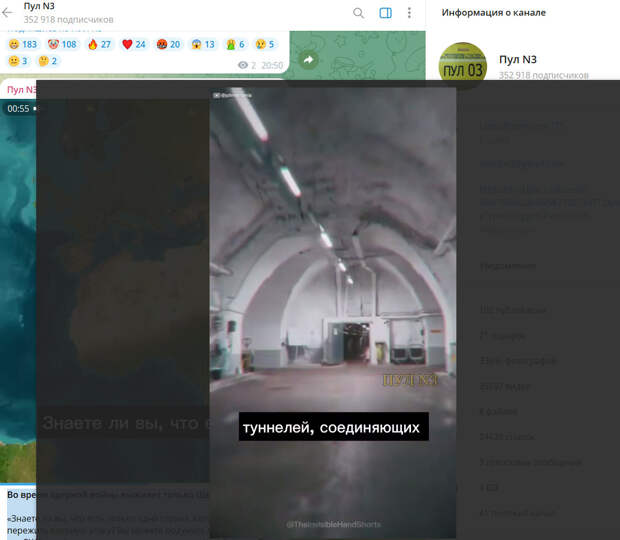
Task: Add the cursing face reaction with 20
Action: click(168, 44)
